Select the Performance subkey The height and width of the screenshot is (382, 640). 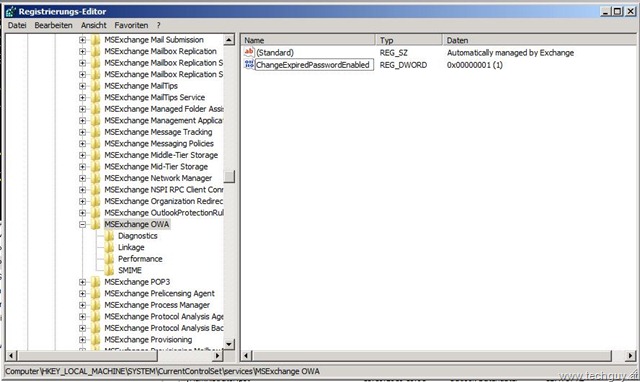[x=140, y=259]
